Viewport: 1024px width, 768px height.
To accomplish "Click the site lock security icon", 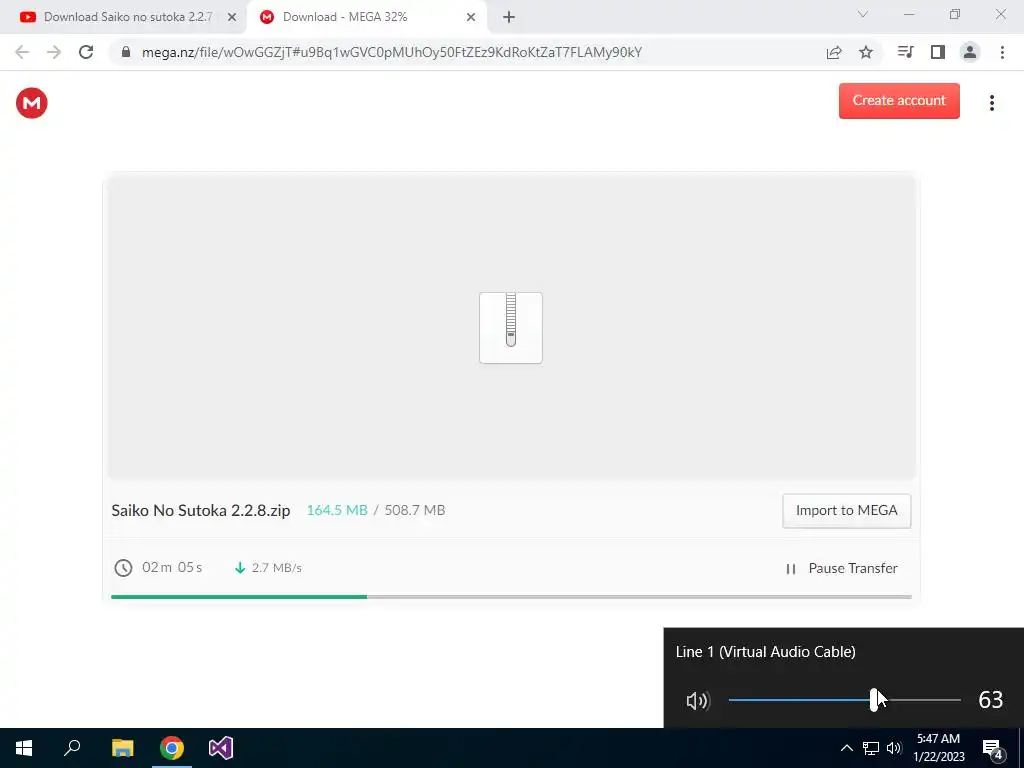I will [x=127, y=52].
